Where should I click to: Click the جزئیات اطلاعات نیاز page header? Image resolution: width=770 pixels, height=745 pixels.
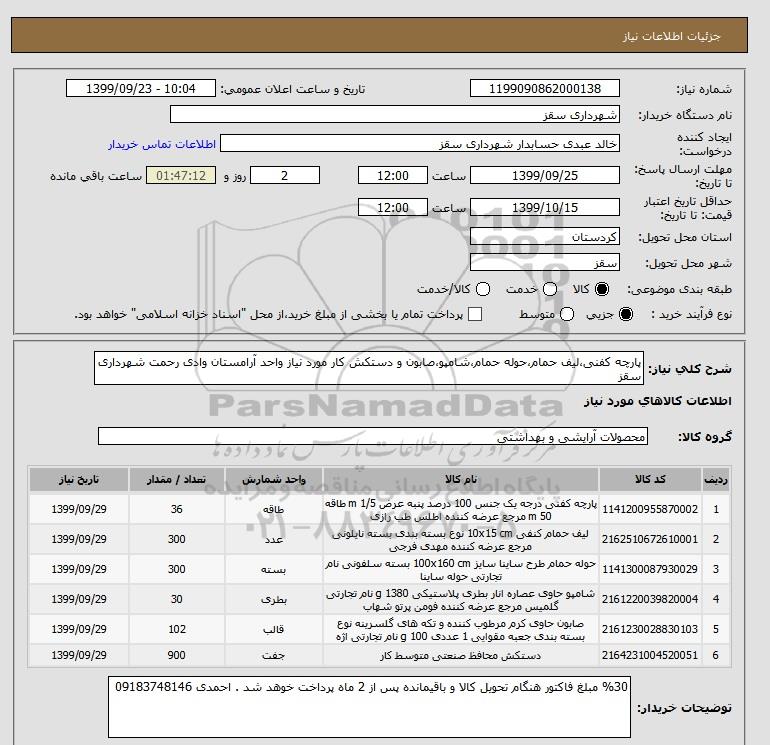671,37
